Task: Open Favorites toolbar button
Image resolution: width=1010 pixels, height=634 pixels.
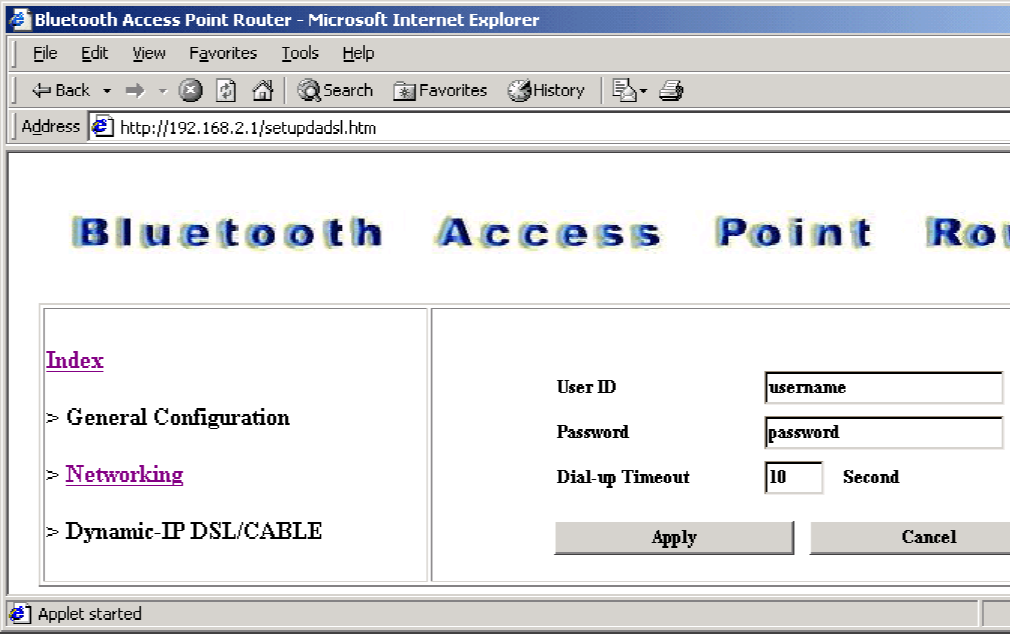Action: (x=440, y=91)
